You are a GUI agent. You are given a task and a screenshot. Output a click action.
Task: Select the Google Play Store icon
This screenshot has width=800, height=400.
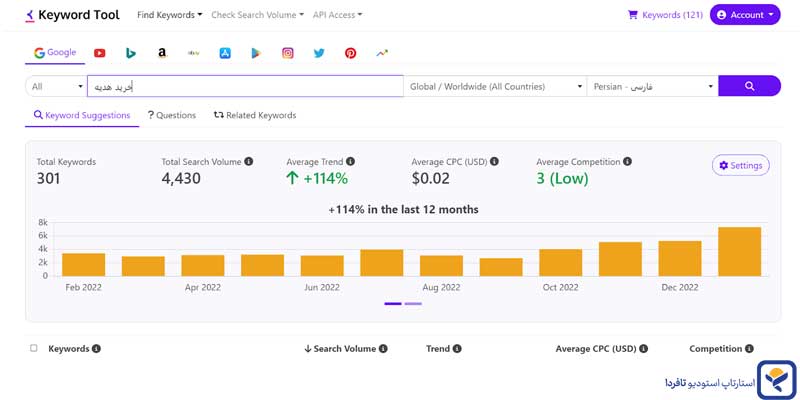[256, 53]
